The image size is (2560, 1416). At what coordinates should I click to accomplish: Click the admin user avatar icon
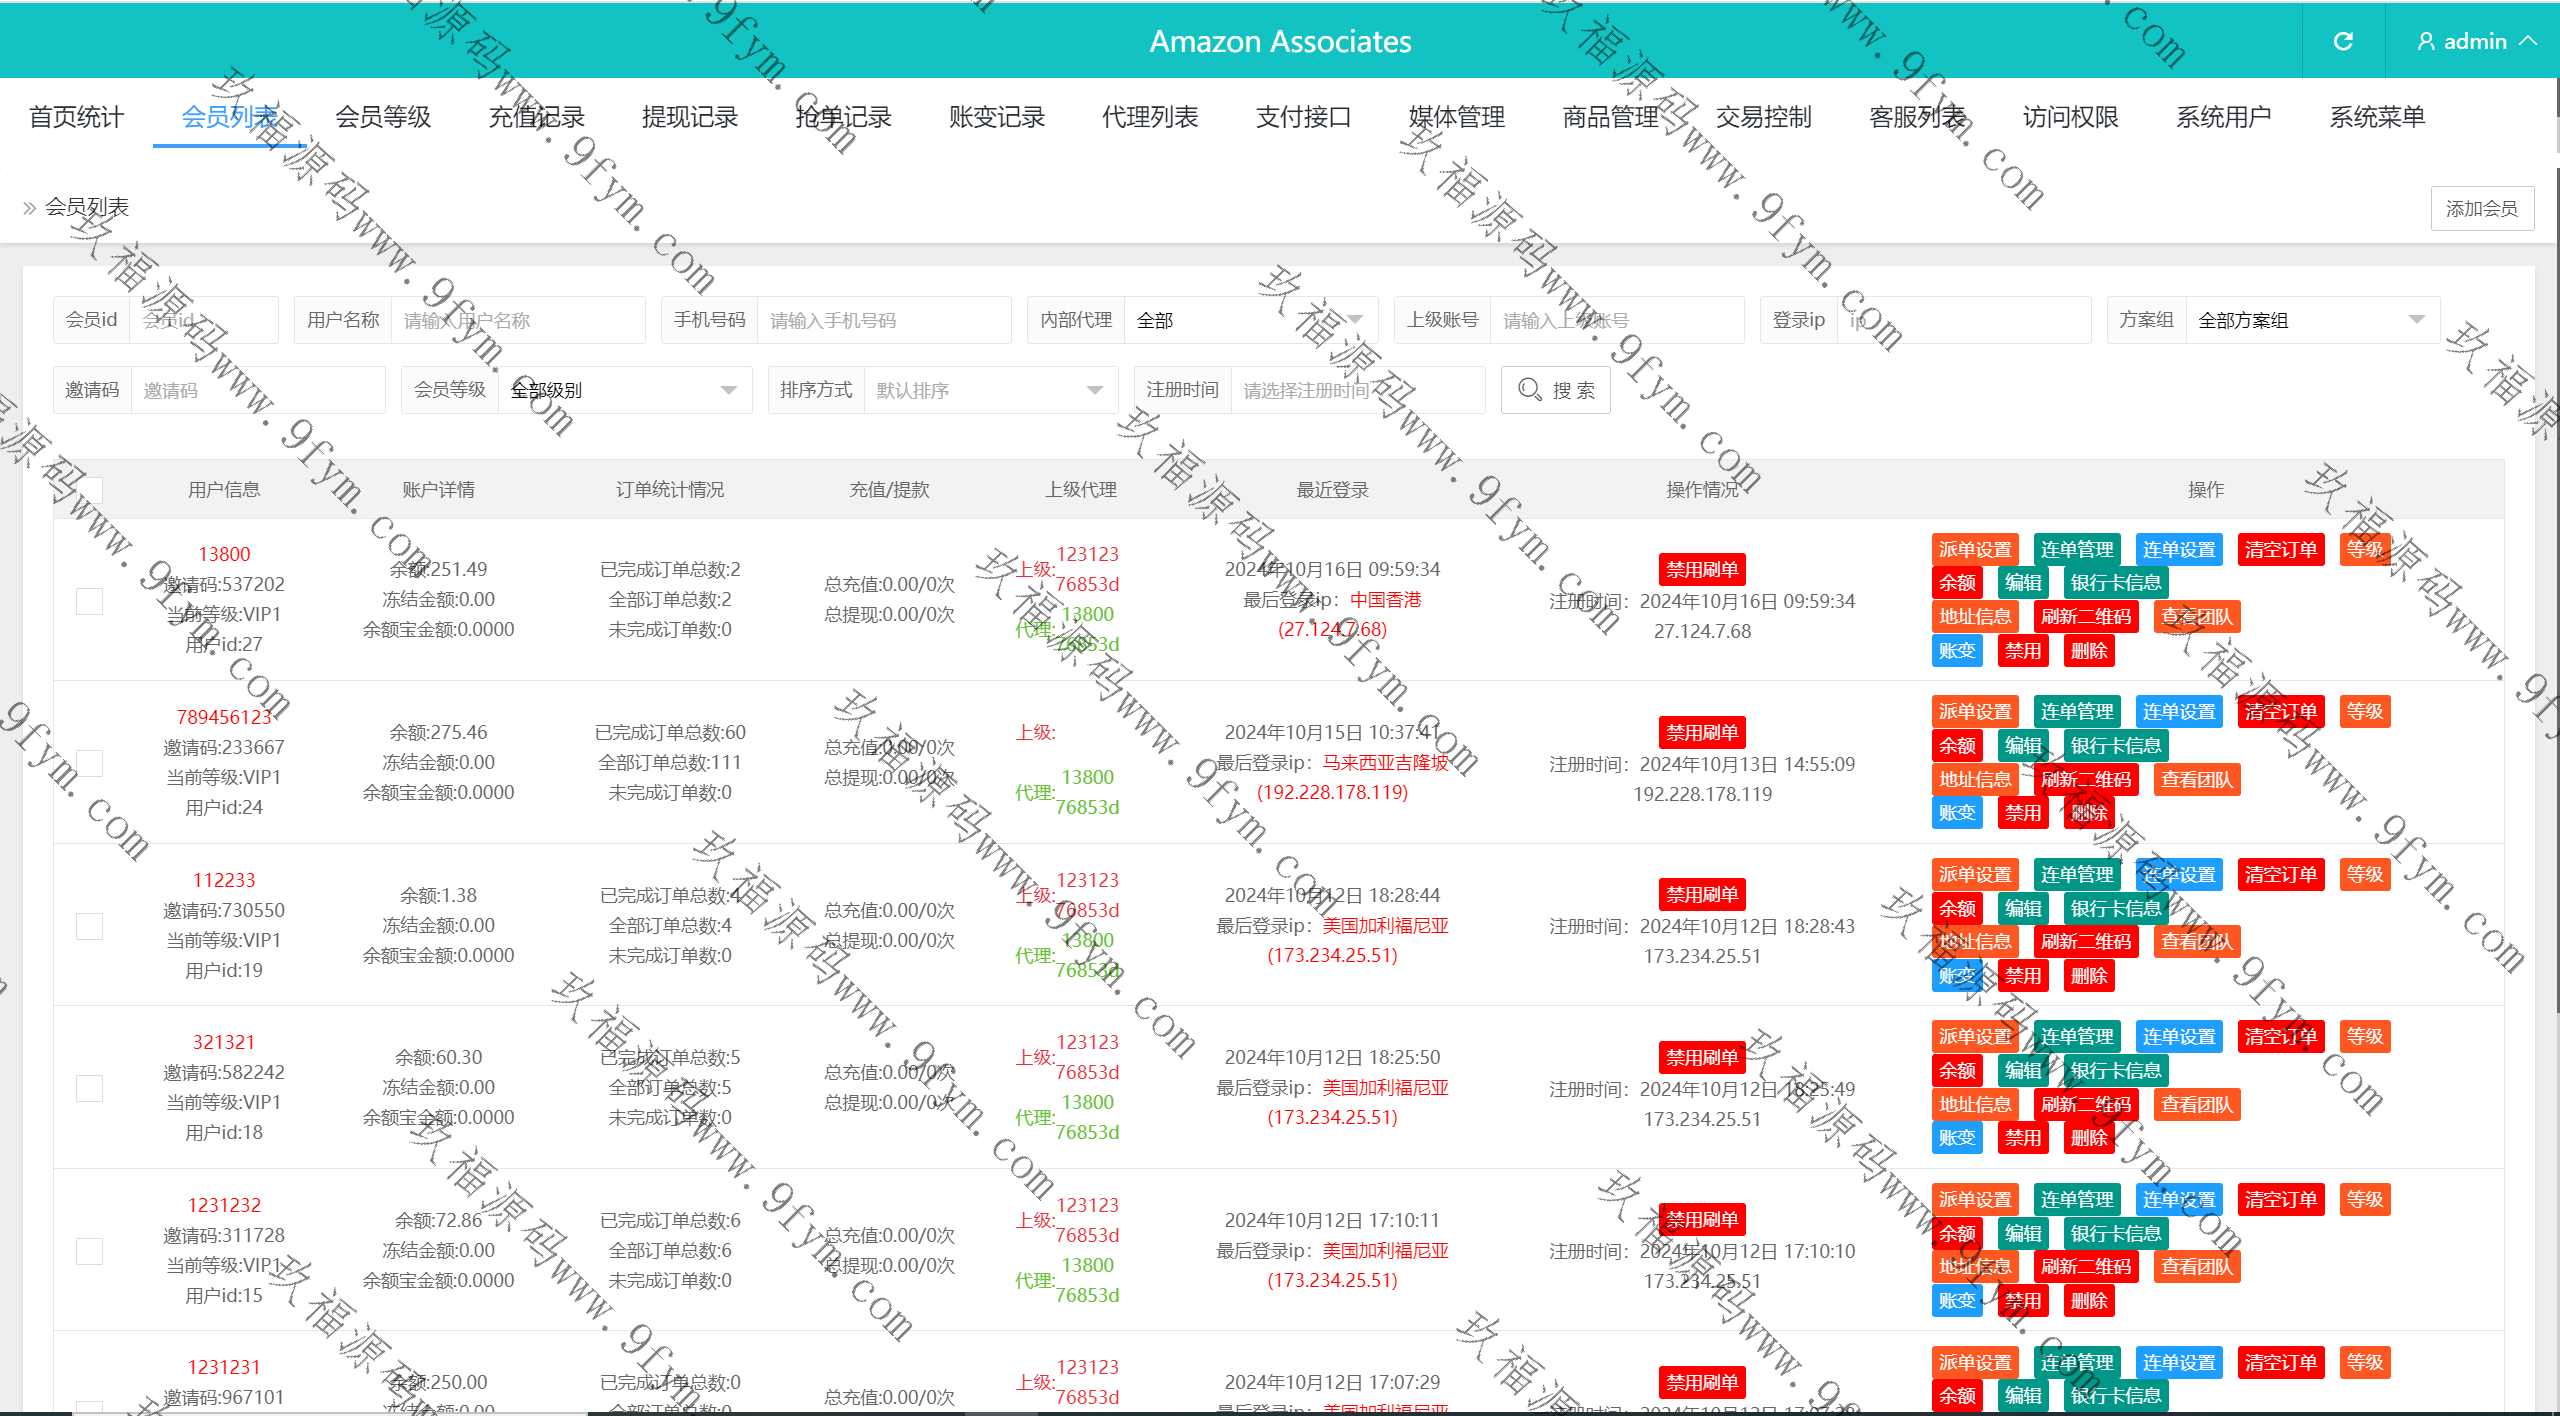tap(2425, 41)
